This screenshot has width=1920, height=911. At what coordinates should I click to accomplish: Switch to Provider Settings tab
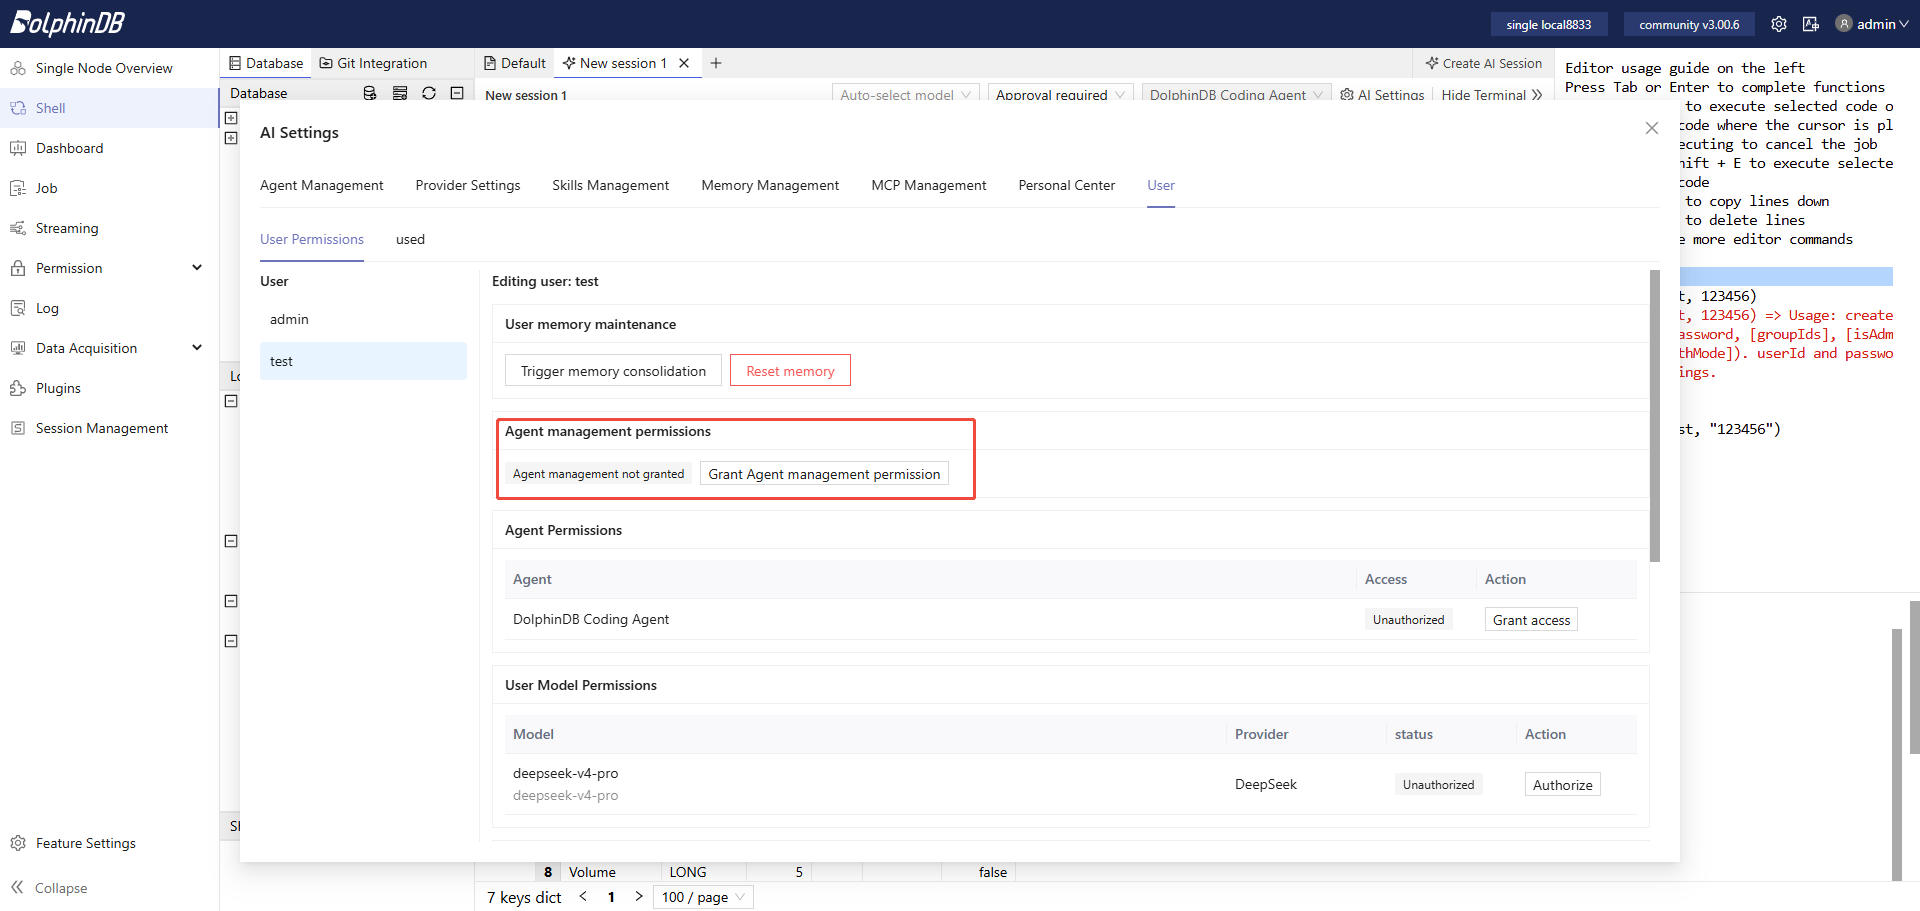(468, 185)
